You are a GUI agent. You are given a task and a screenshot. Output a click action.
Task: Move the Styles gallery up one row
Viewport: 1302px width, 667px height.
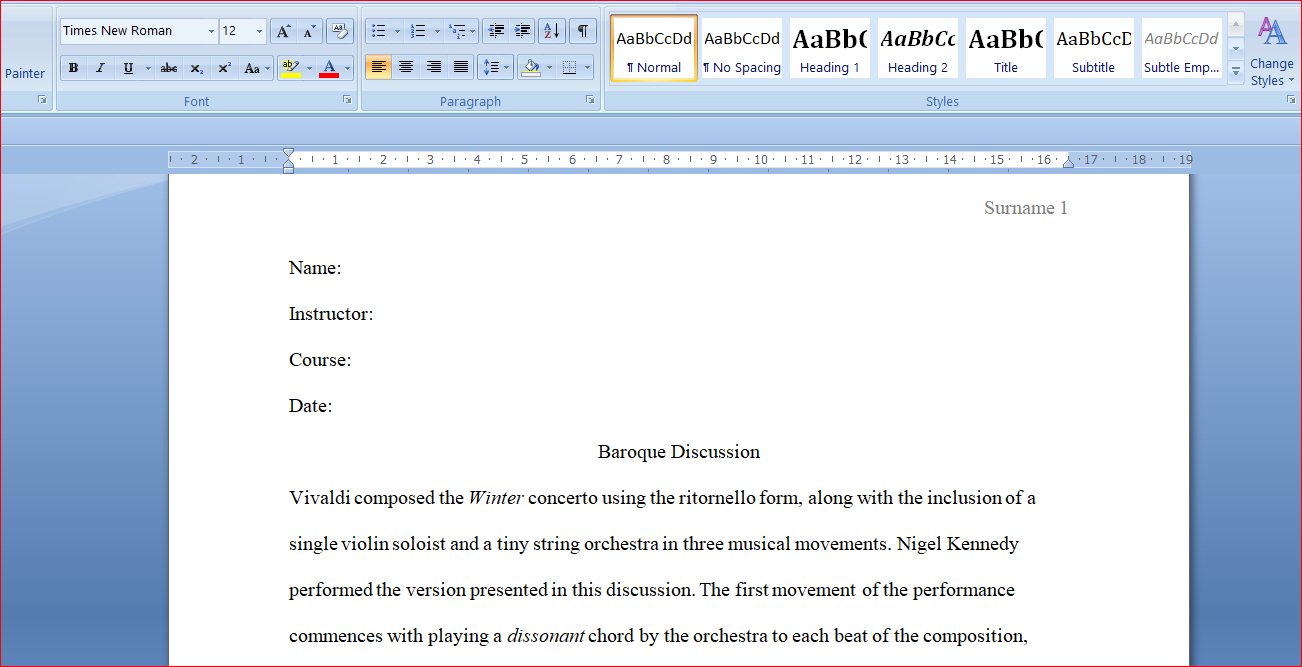point(1236,24)
